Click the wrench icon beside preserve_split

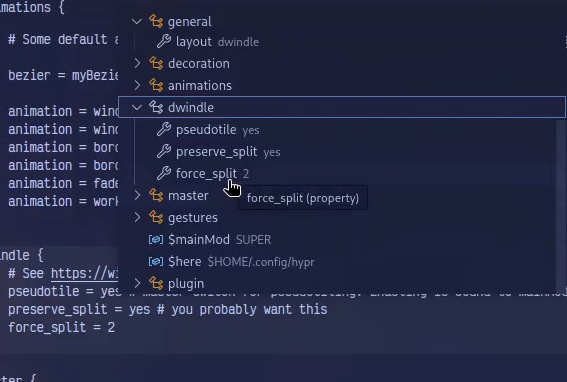point(164,151)
